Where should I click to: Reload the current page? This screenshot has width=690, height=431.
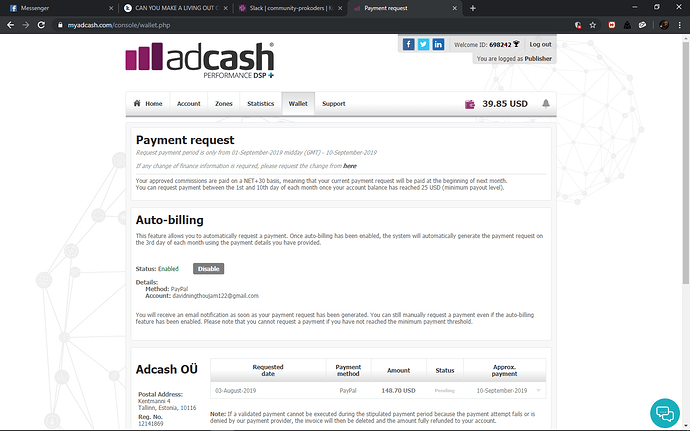41,25
